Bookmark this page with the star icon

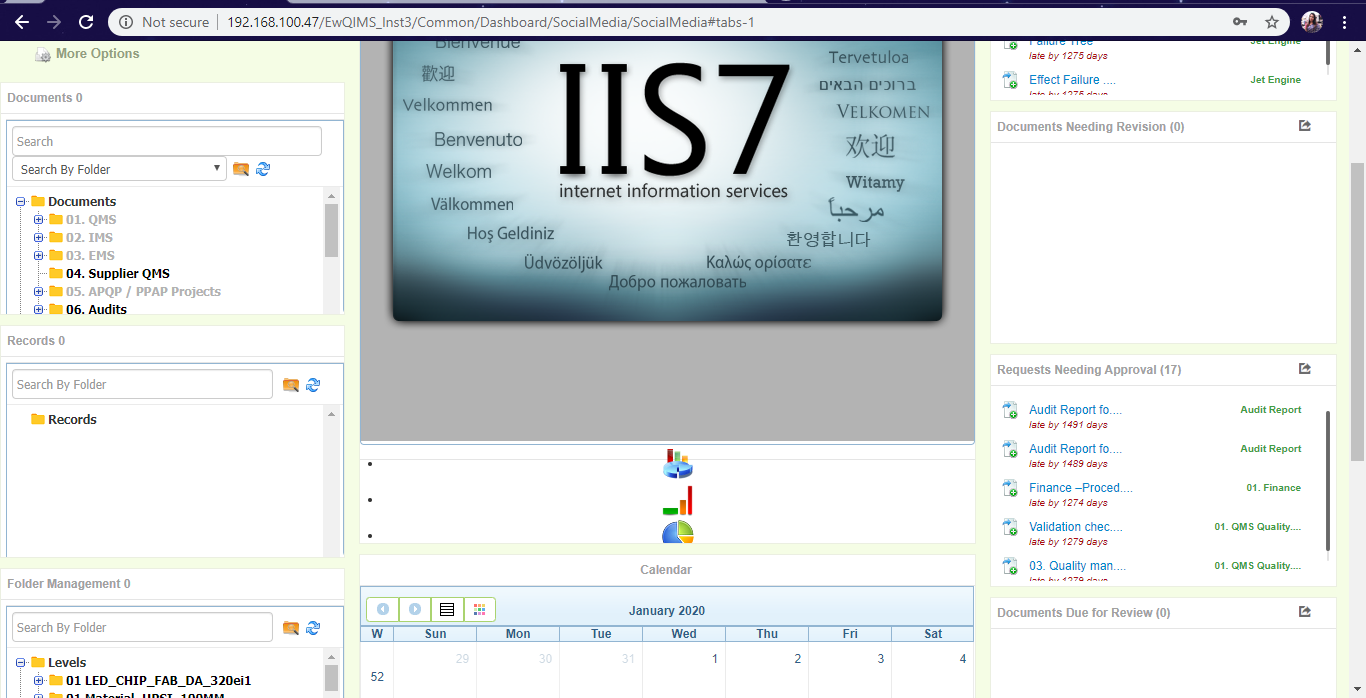(x=1272, y=21)
